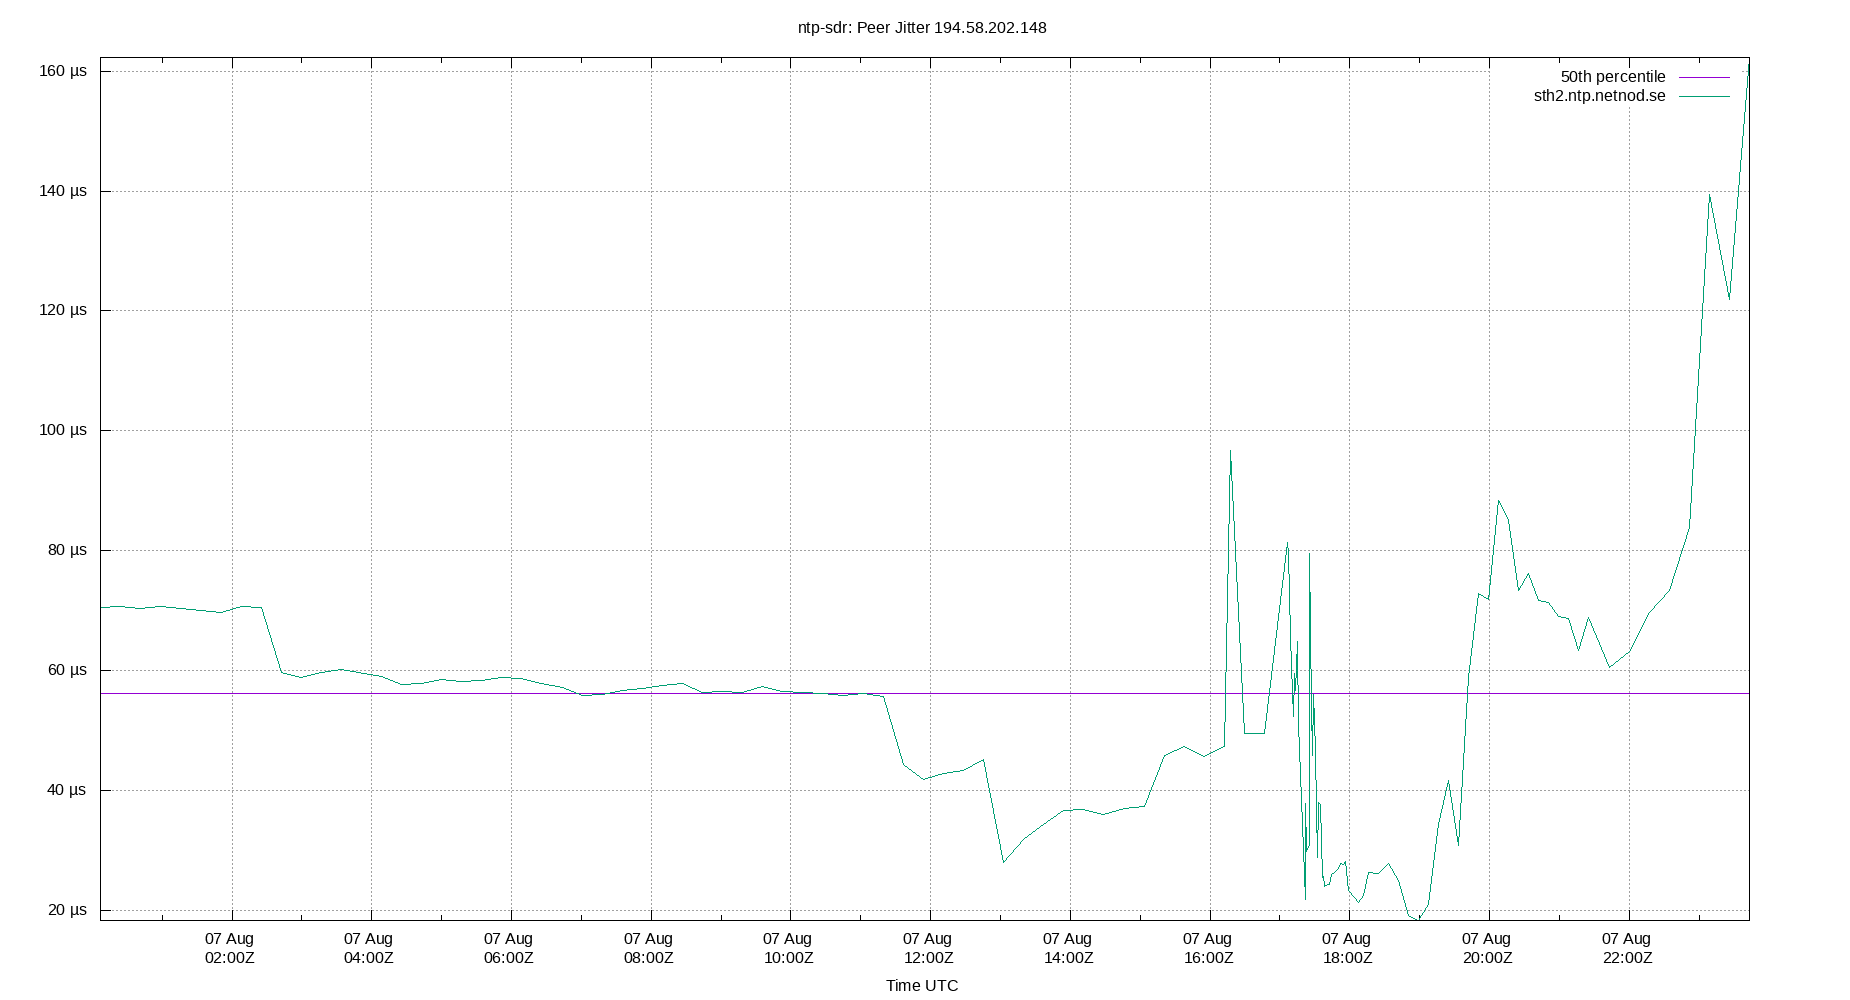Click the '07 Aug 06:00Z' x-axis label
The image size is (1850, 1000).
tap(509, 948)
